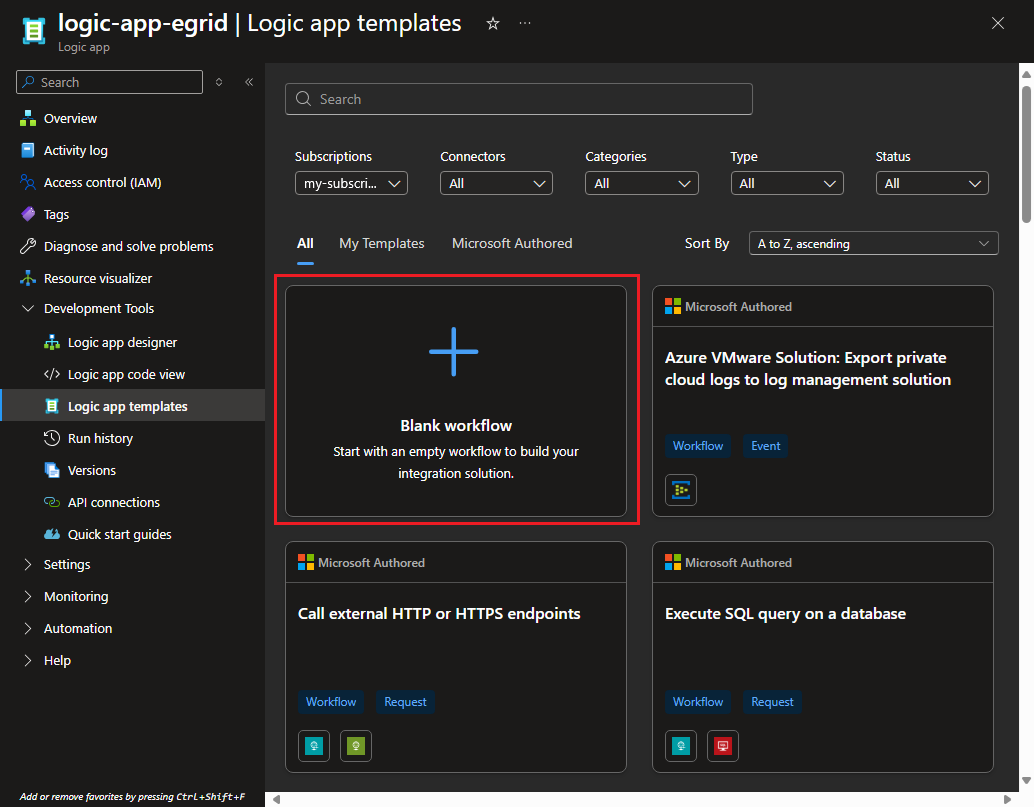Collapse the sidebar with double-chevron icon
1034x807 pixels.
(249, 82)
